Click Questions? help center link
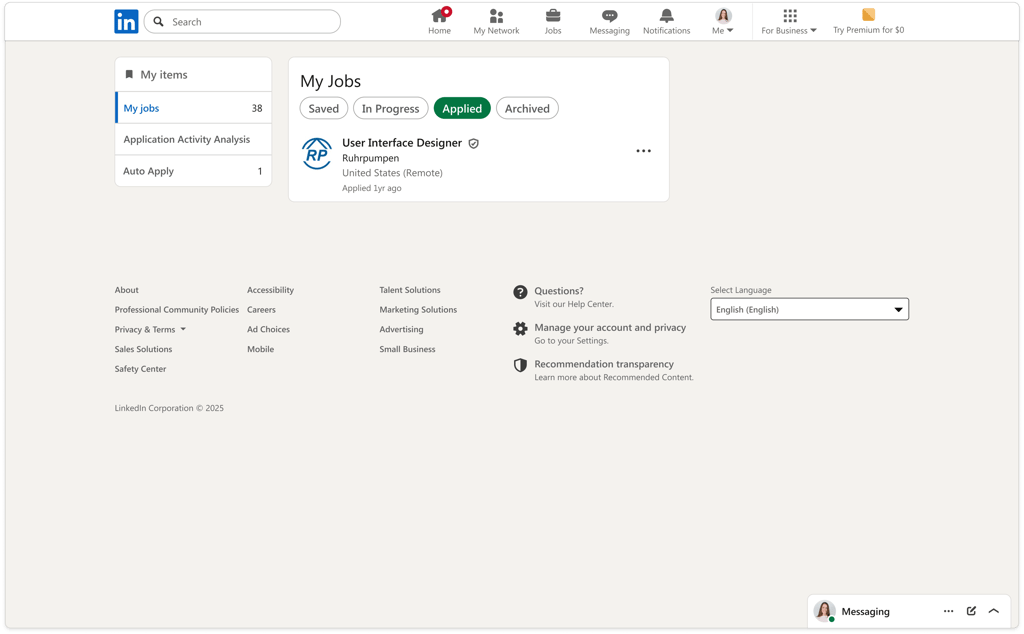1024x634 pixels. click(x=559, y=291)
